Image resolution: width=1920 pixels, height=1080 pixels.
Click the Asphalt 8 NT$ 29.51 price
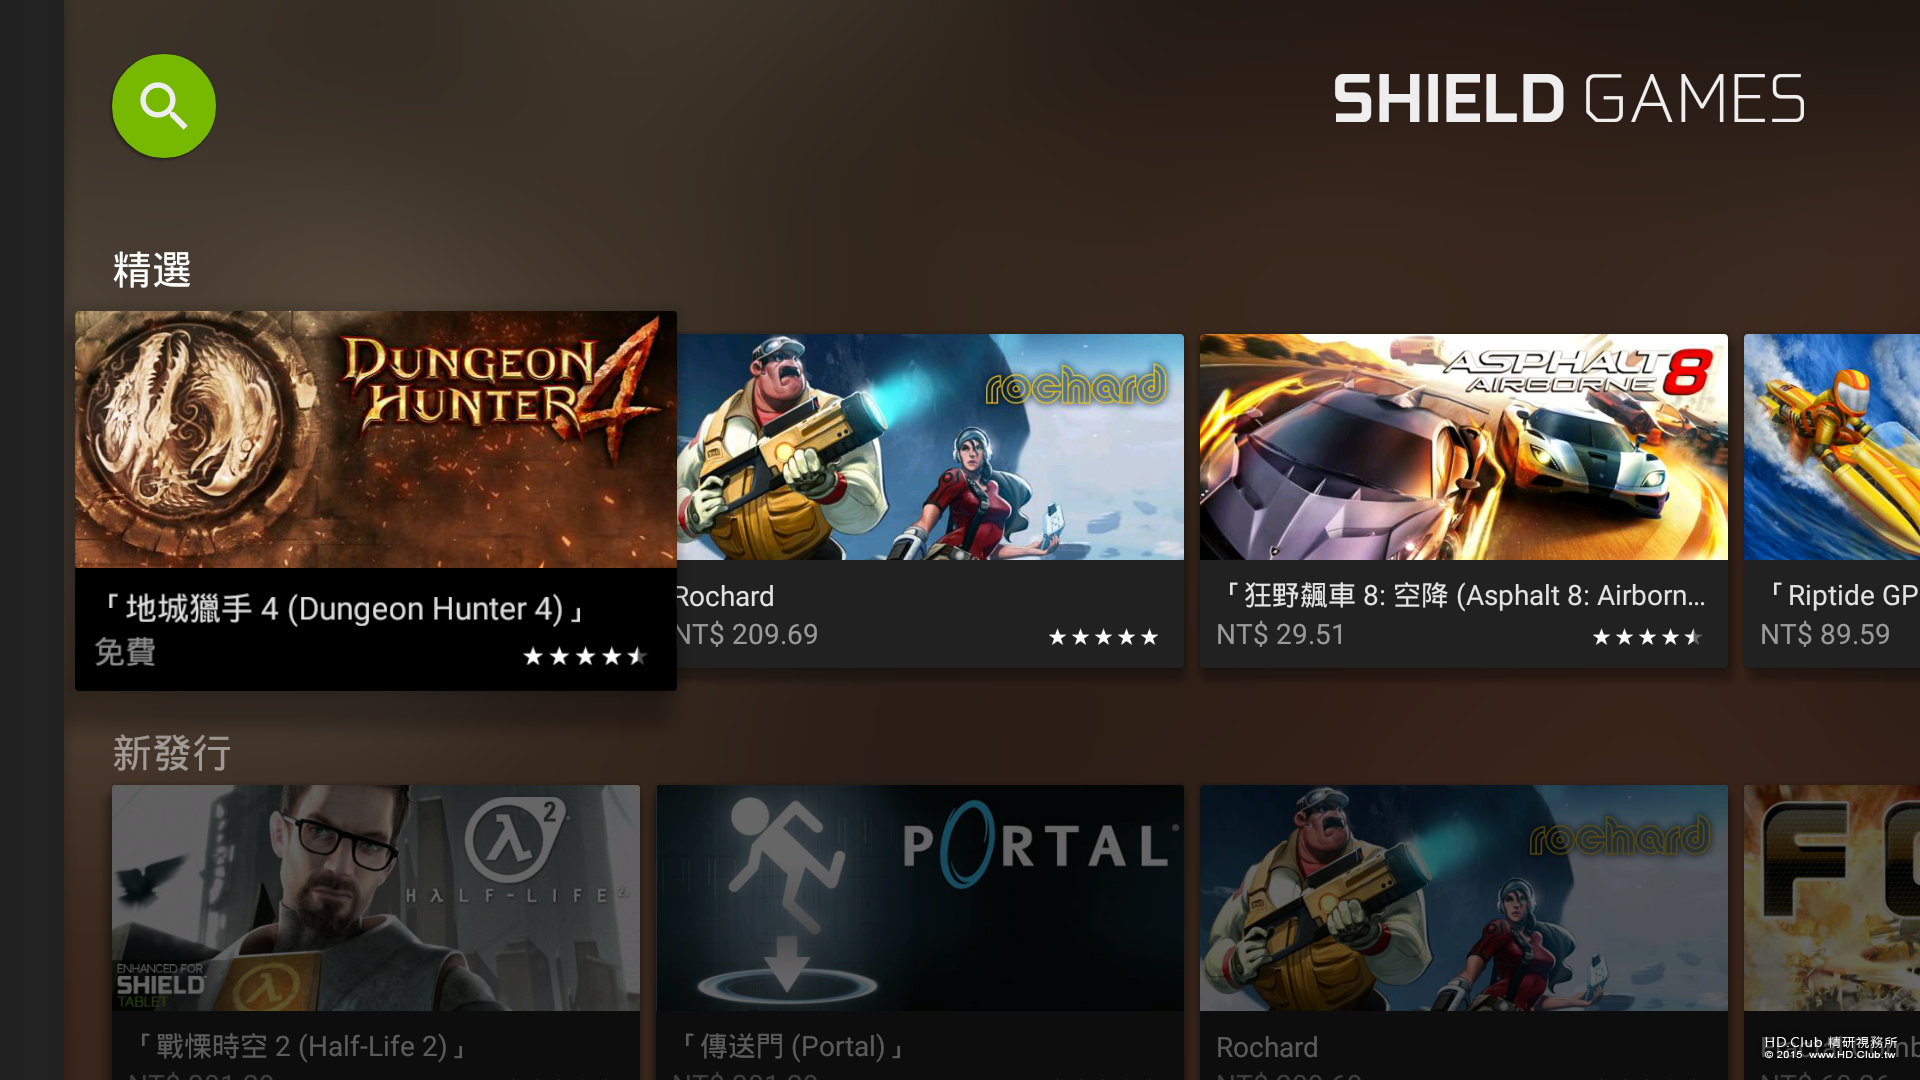(x=1280, y=635)
